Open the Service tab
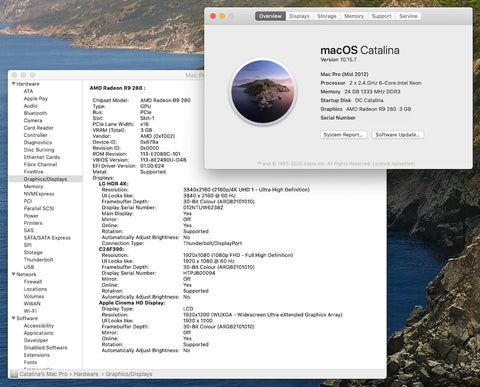This screenshot has width=480, height=387. tap(408, 16)
